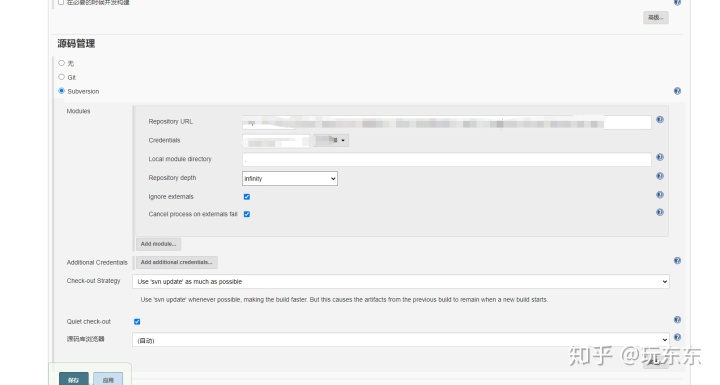Select the Git radio button
720x385 pixels.
click(62, 77)
